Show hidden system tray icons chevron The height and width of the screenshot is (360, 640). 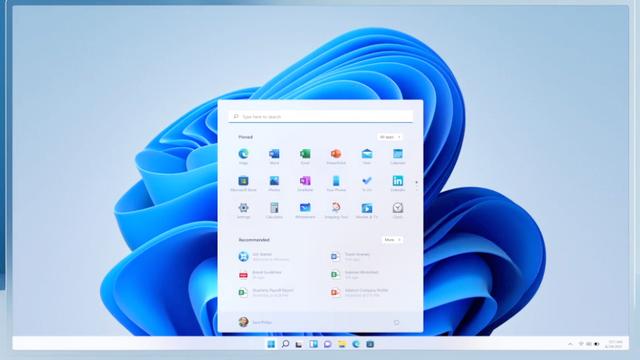570,344
